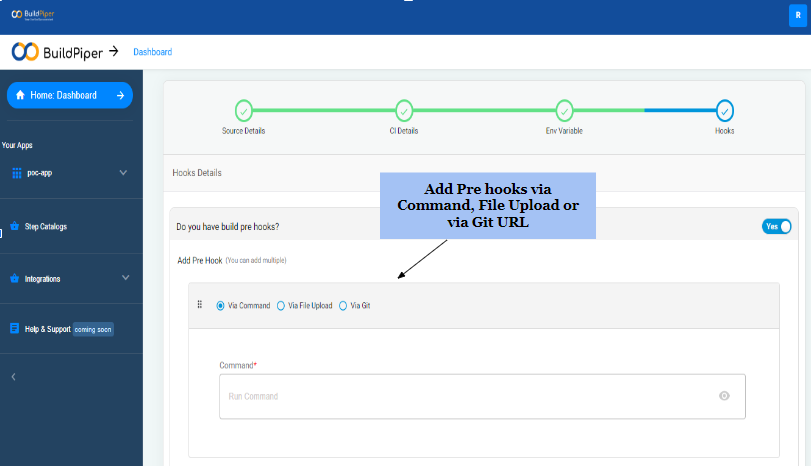Go to Source Details step circle
Viewport: 811px width, 466px height.
pos(244,111)
